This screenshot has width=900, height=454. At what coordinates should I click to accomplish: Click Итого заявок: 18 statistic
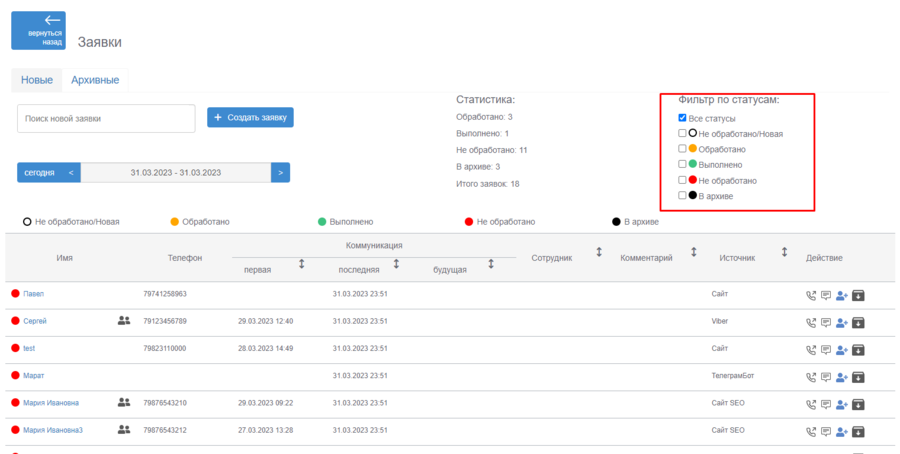488,184
